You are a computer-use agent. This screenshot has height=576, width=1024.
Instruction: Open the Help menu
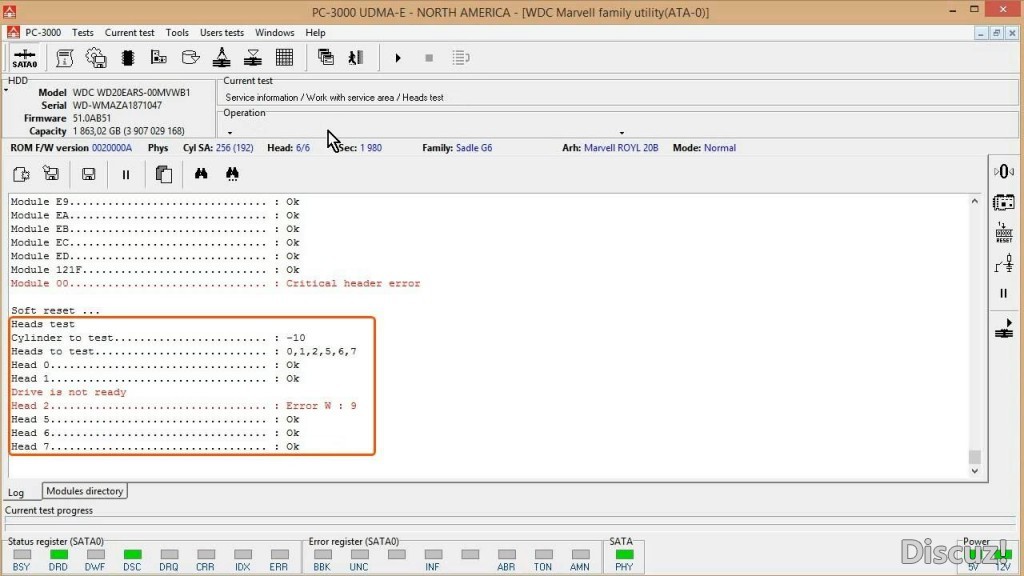click(x=315, y=33)
